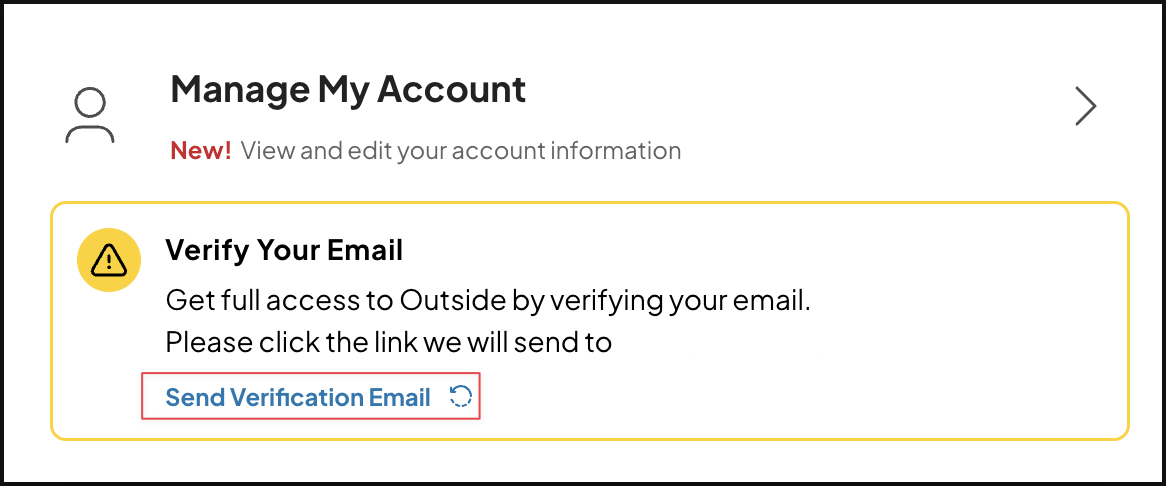Open Manage My Account via right chevron
Screen dimensions: 1166x486
[1086, 107]
